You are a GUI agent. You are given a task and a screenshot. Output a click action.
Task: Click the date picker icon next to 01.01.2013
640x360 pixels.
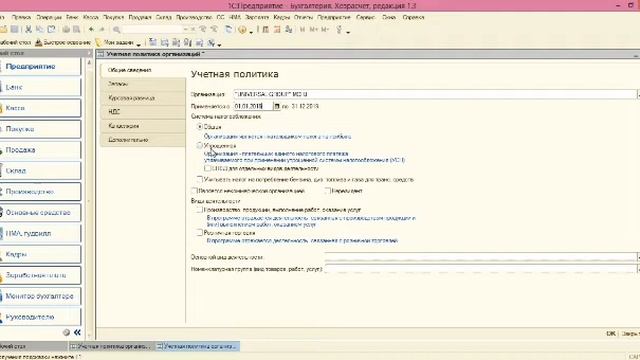coord(277,106)
